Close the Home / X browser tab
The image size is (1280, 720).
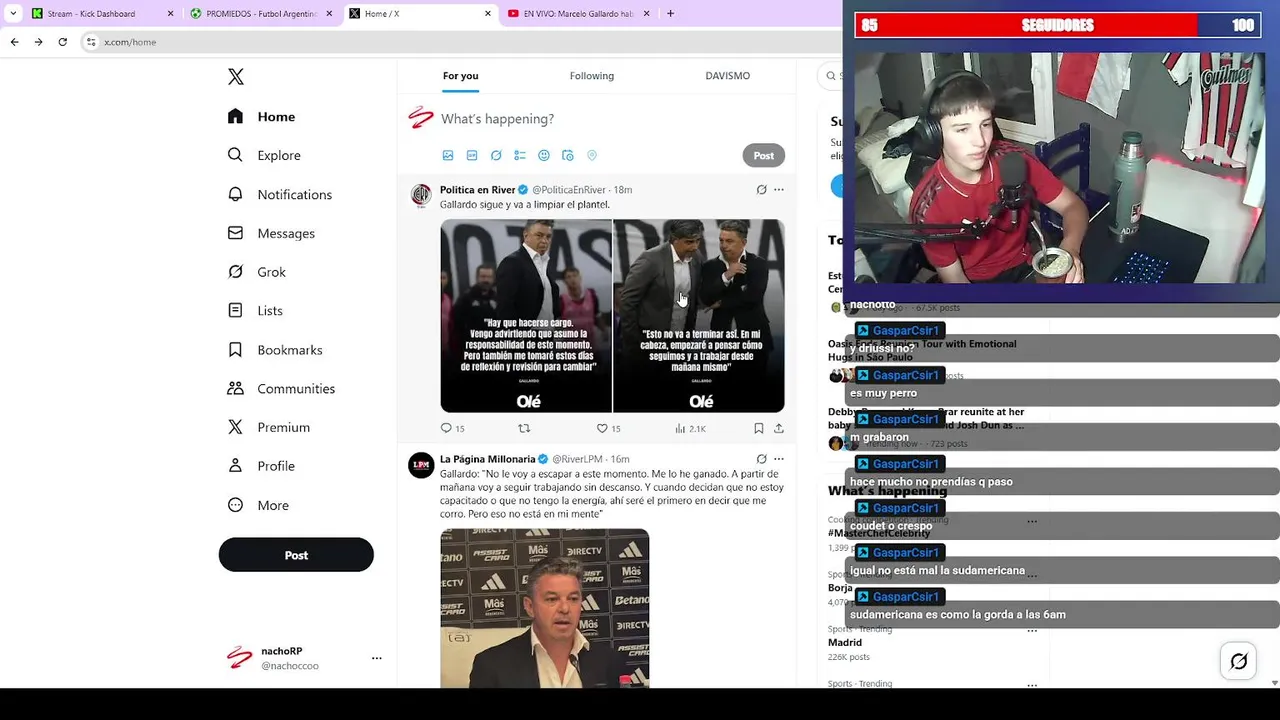[x=488, y=13]
